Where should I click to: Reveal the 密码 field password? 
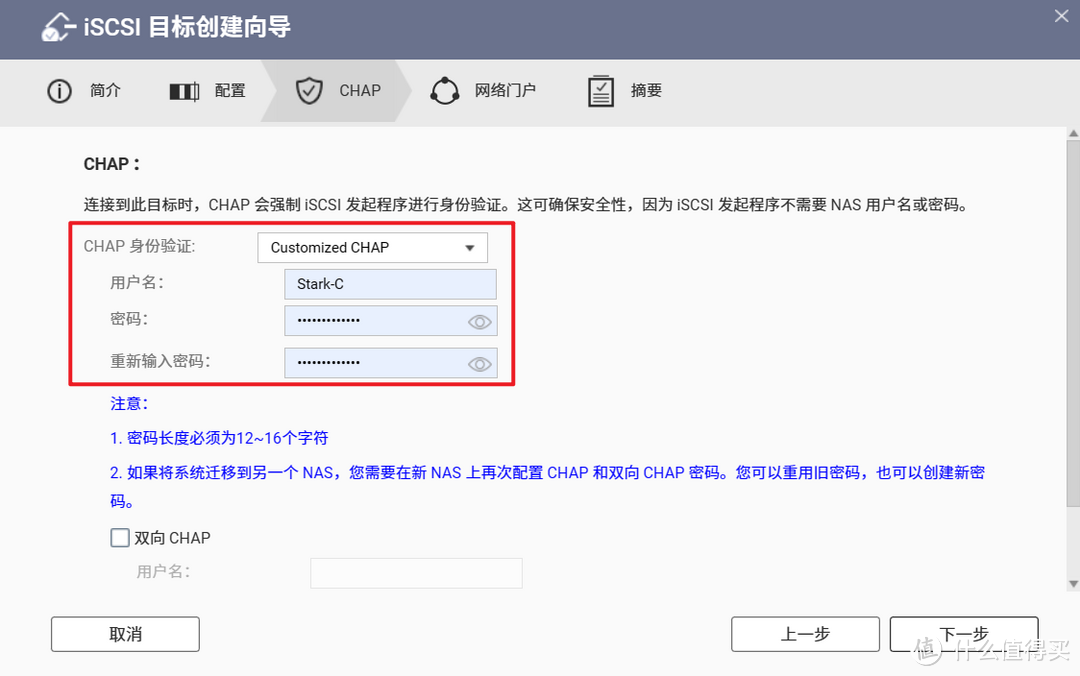pyautogui.click(x=478, y=320)
